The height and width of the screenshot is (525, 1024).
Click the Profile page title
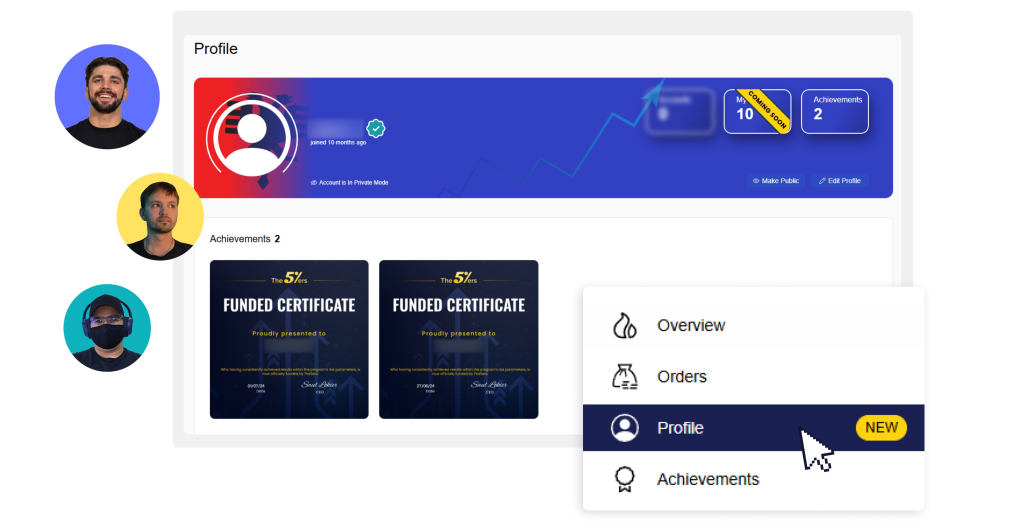[x=216, y=49]
